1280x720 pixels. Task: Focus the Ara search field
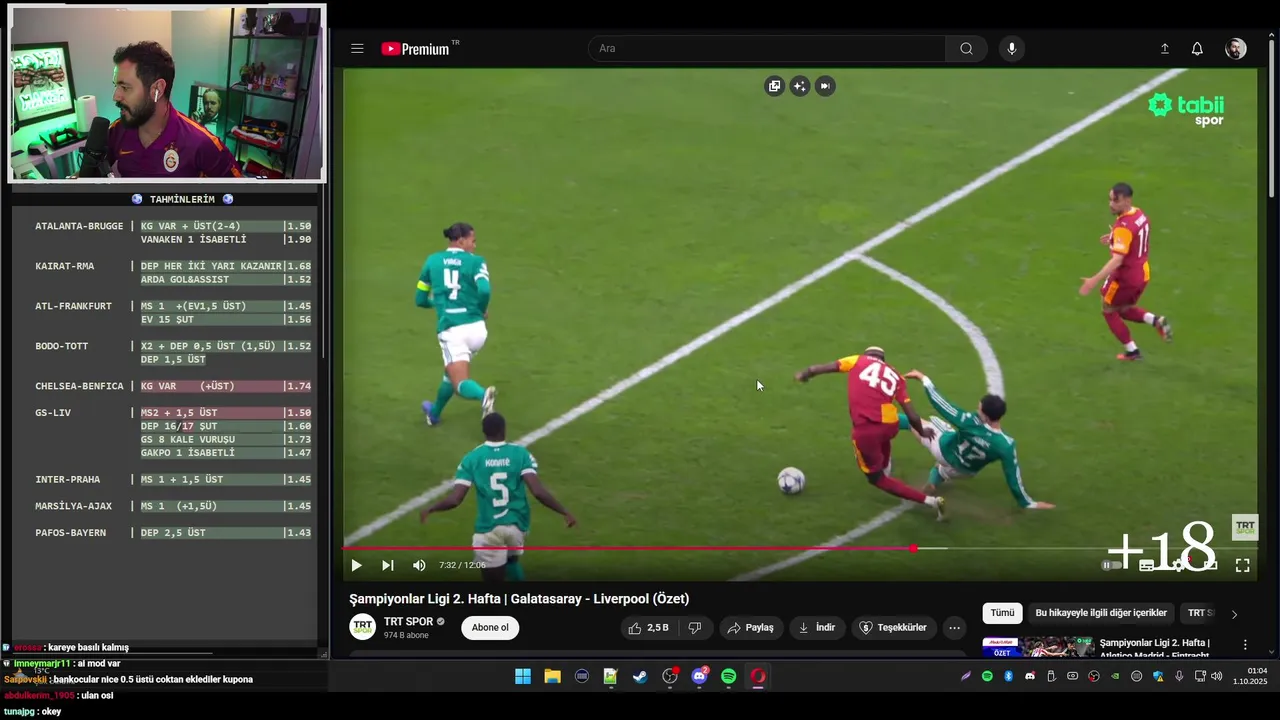pyautogui.click(x=767, y=48)
